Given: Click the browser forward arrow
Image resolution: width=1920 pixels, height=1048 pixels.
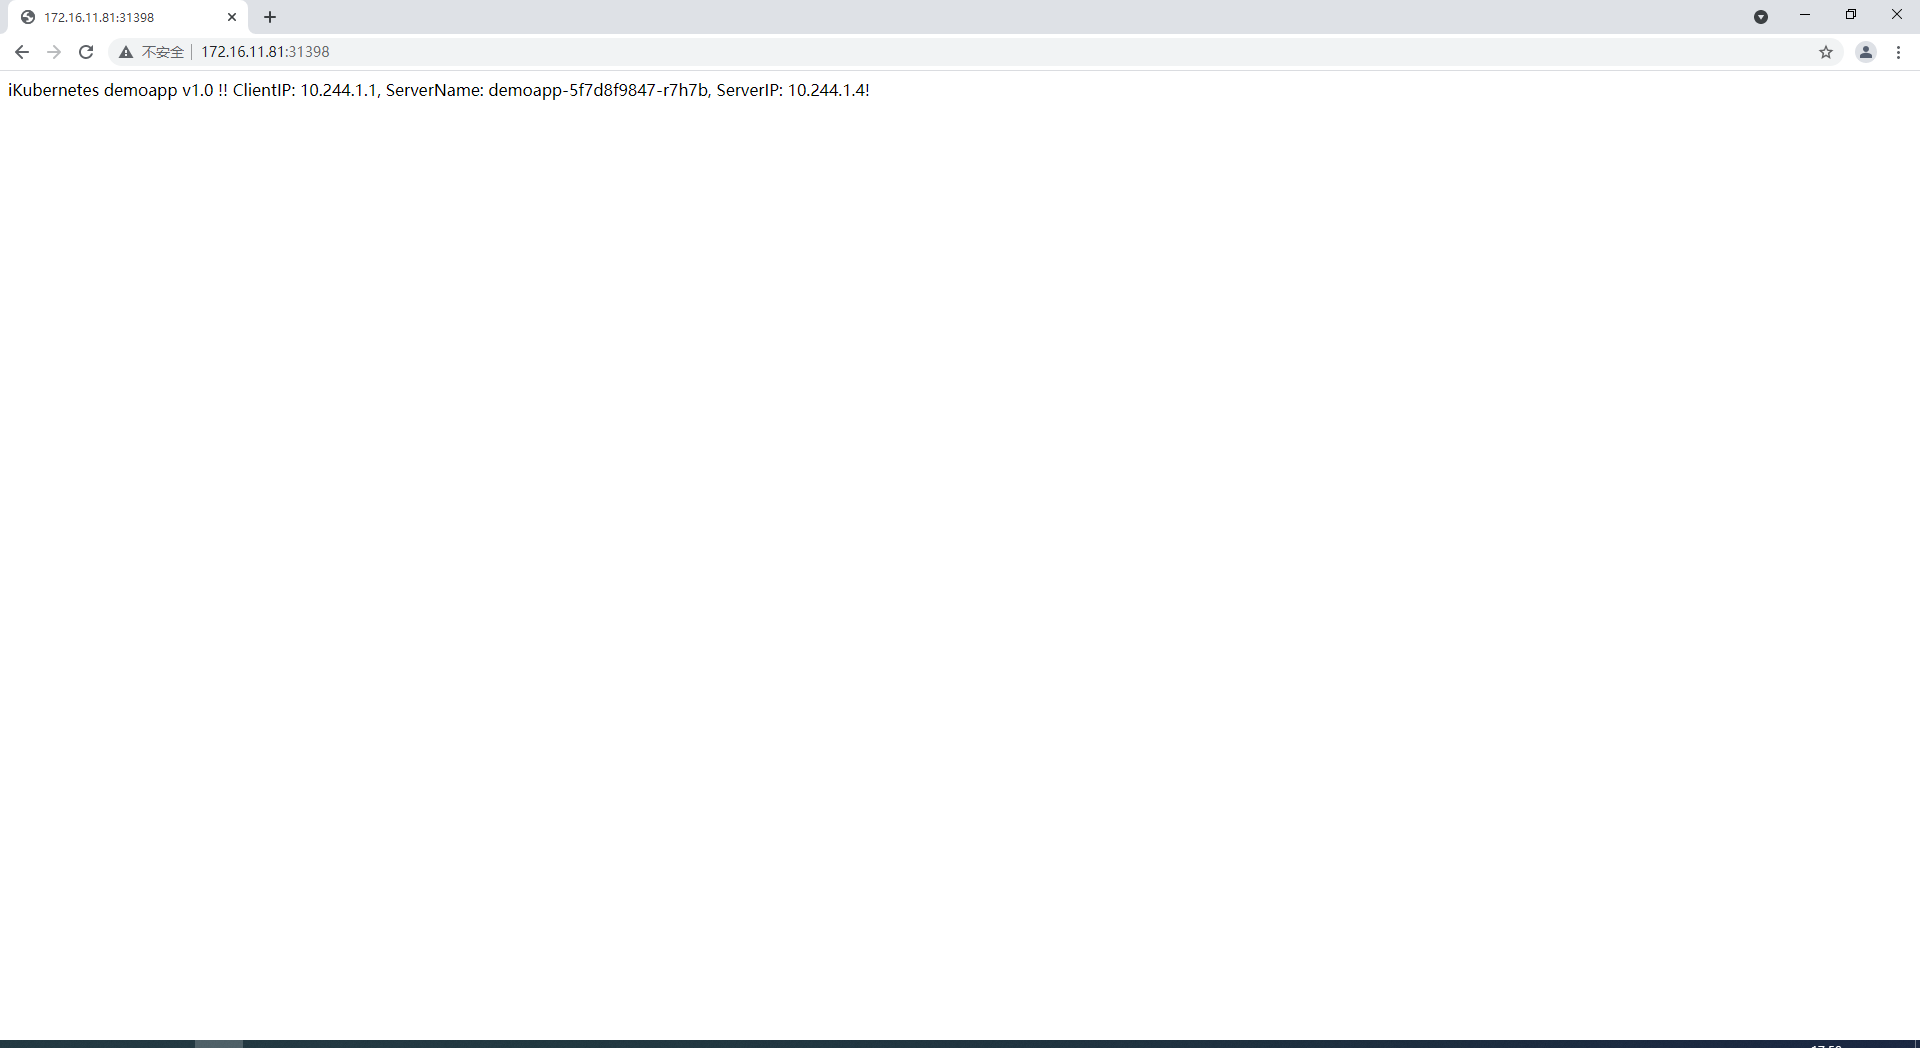Looking at the screenshot, I should 54,52.
